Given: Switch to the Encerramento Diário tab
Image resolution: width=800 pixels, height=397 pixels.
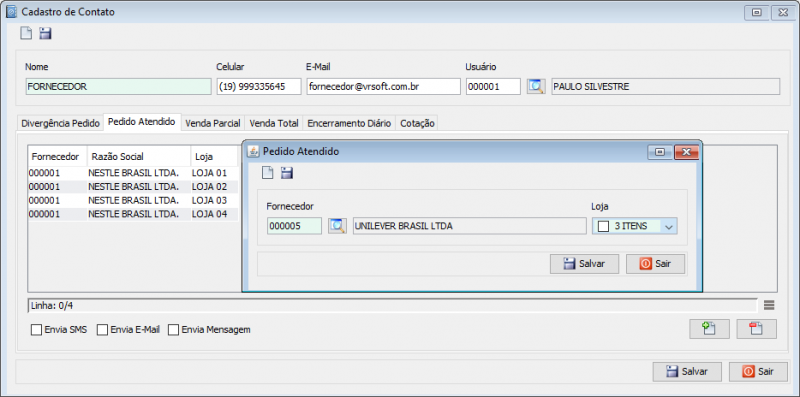Looking at the screenshot, I should click(349, 123).
